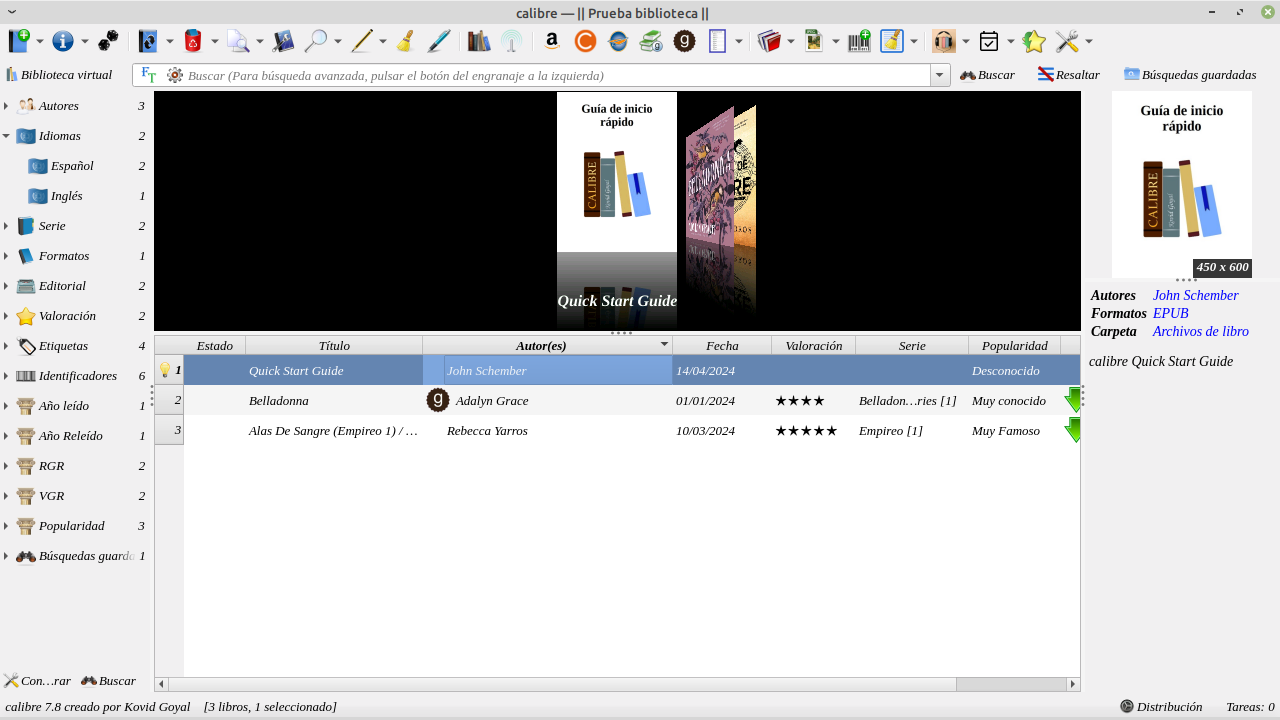Image resolution: width=1280 pixels, height=720 pixels.
Task: Click the Tareas: 0 status indicator
Action: 1250,707
